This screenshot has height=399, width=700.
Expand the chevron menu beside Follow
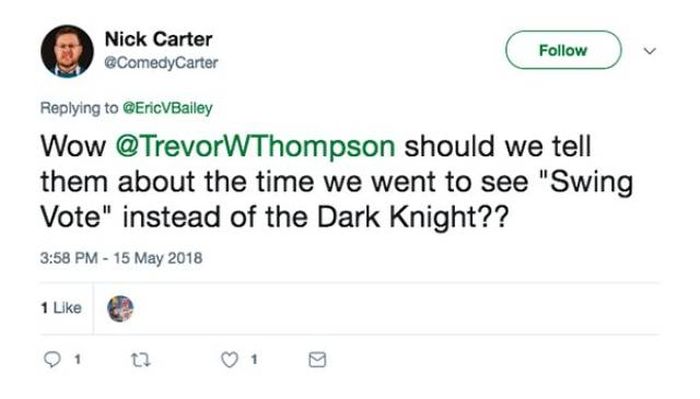[650, 51]
